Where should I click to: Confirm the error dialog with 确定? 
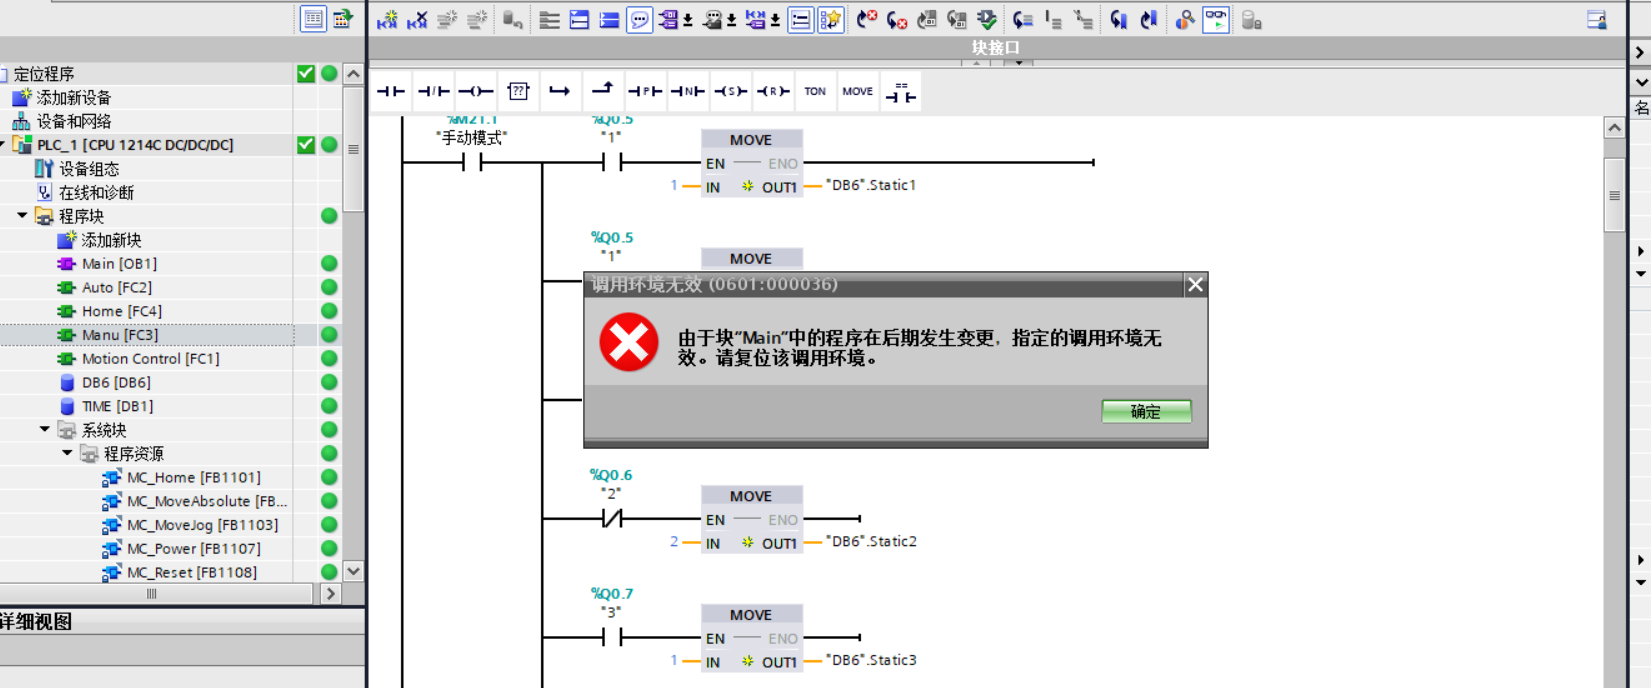[1146, 412]
